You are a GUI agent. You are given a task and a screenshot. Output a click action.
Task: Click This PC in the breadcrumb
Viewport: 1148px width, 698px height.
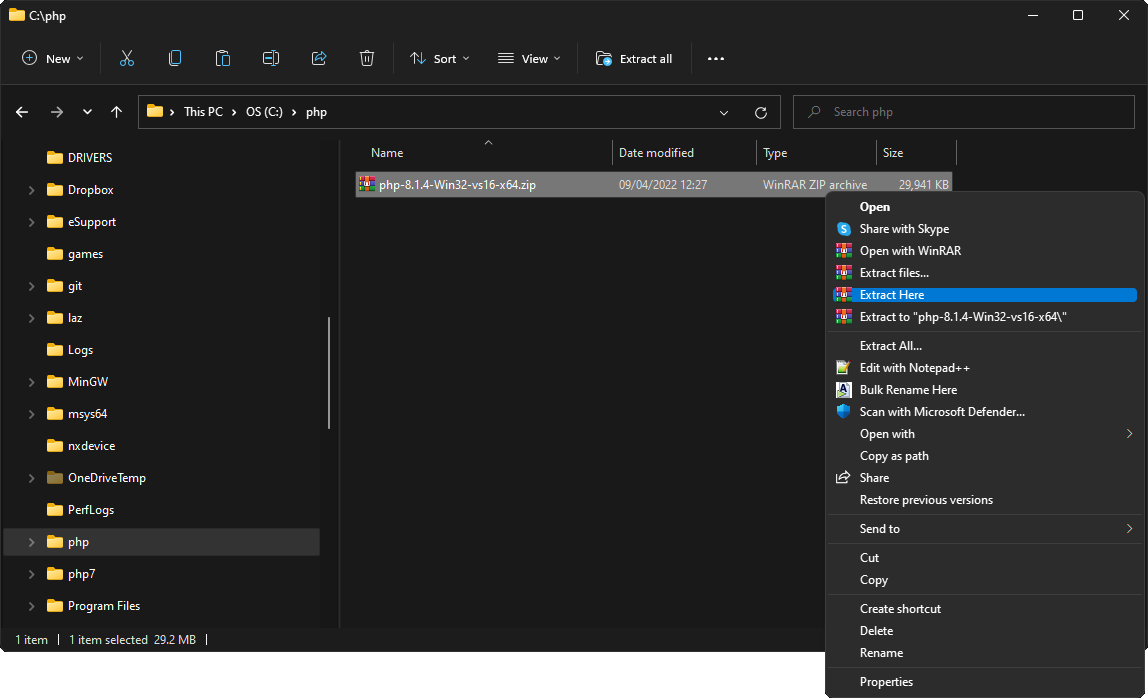point(204,112)
